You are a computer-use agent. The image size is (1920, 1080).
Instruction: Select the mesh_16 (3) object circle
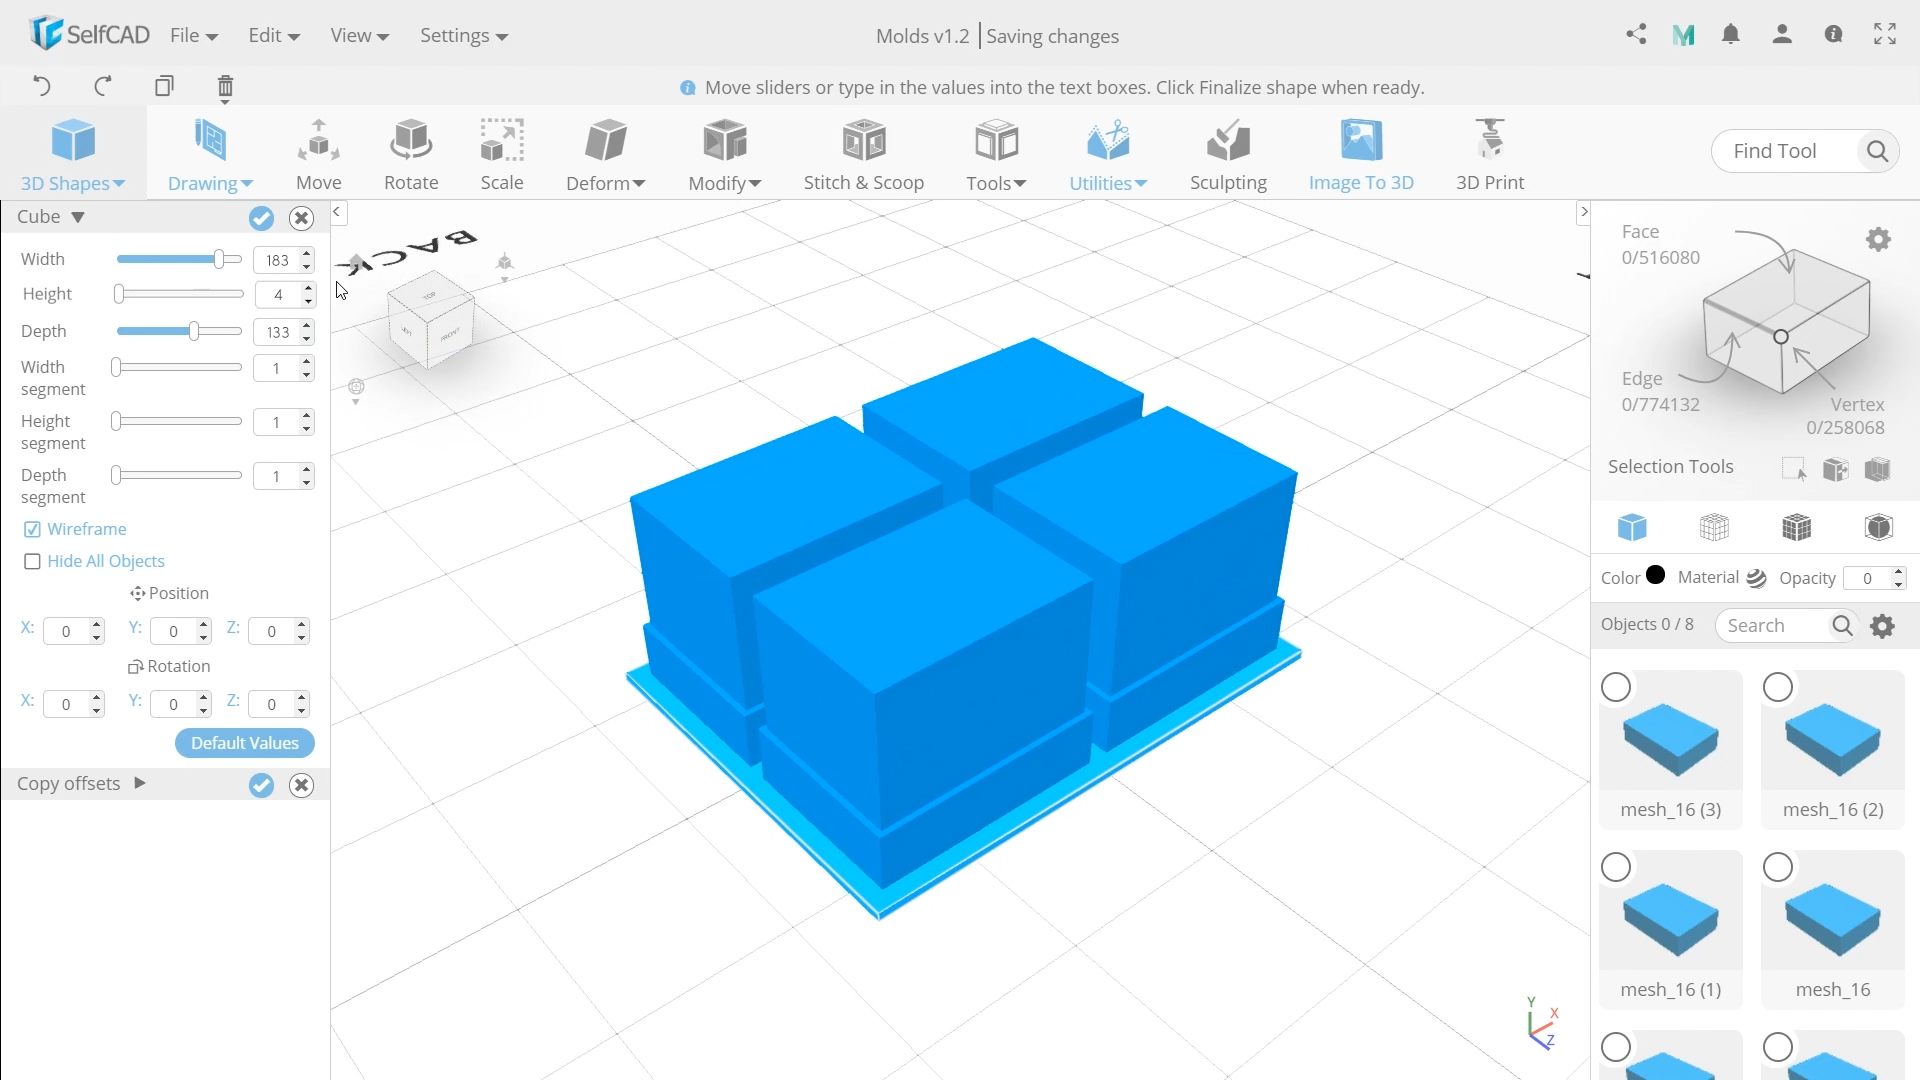click(x=1616, y=688)
